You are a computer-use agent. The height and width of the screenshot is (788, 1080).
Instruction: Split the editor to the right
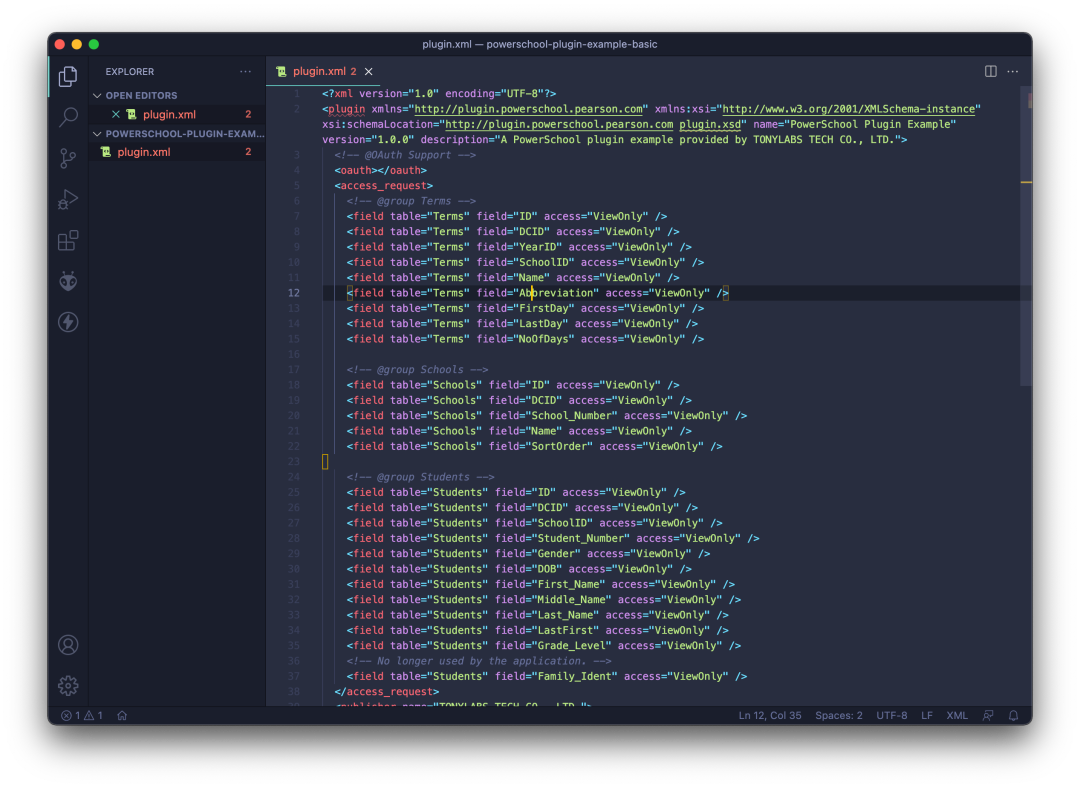coord(990,72)
